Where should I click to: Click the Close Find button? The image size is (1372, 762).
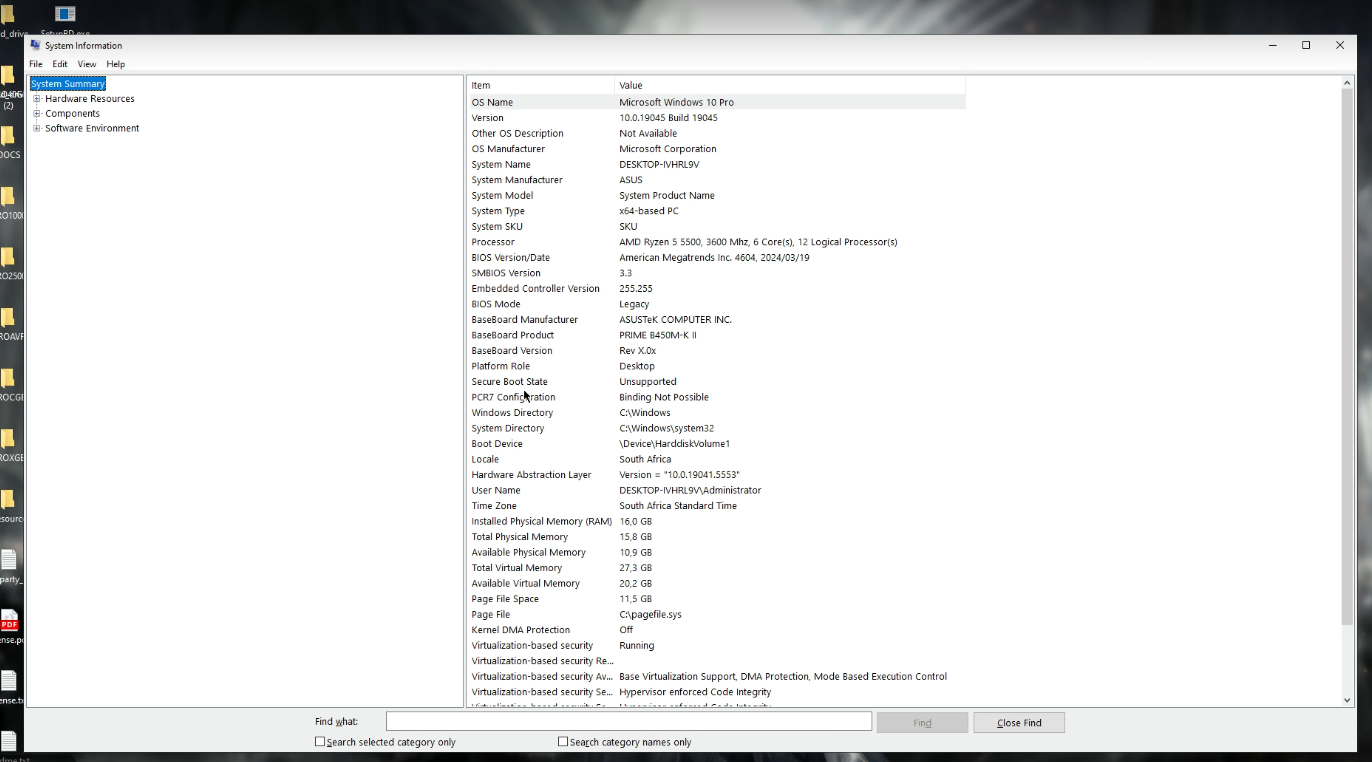(x=1019, y=723)
